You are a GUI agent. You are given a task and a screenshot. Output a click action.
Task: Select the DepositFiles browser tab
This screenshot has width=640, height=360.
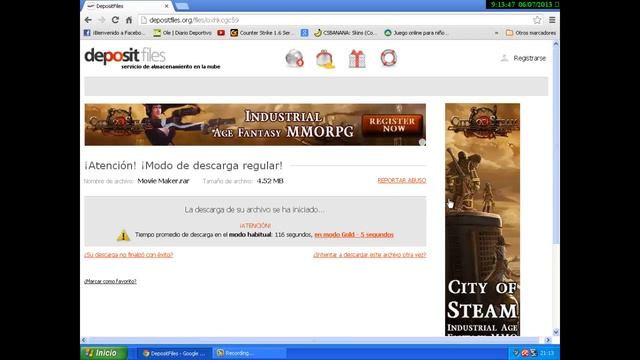point(128,6)
